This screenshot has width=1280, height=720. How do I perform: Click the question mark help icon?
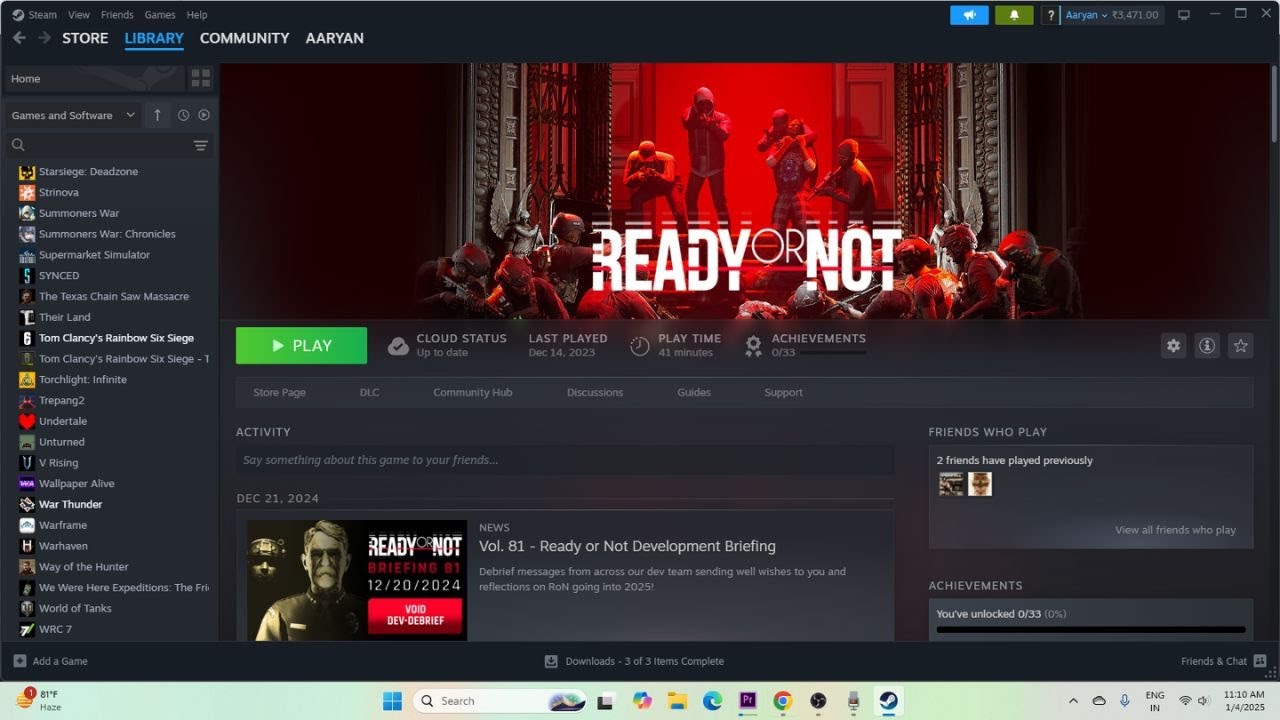click(x=1050, y=15)
